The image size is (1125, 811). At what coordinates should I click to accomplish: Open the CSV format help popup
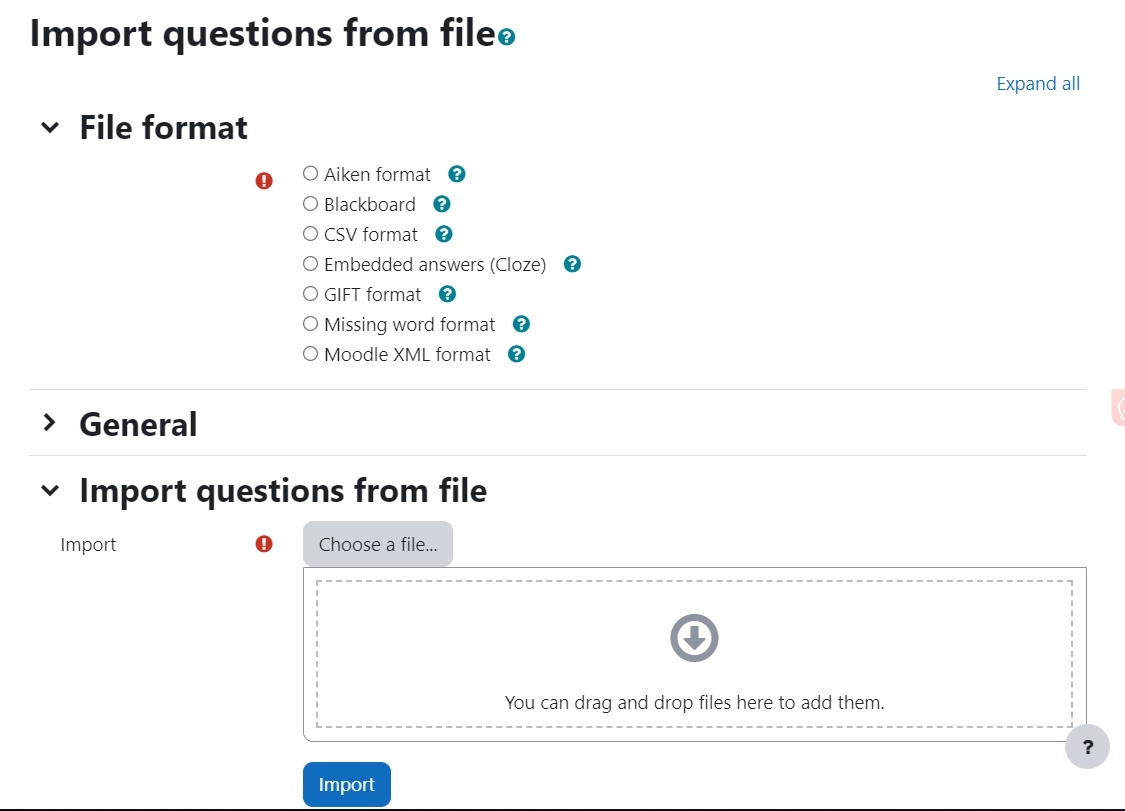[443, 234]
